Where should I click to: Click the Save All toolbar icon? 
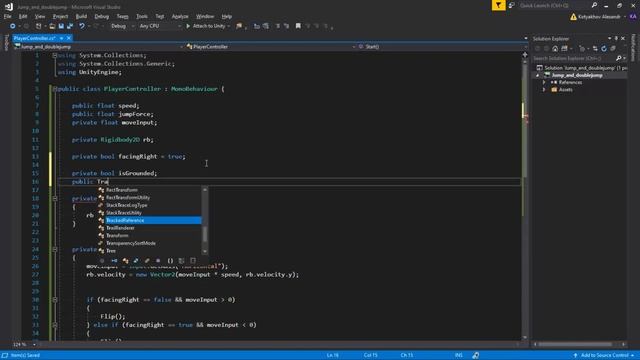[x=70, y=26]
